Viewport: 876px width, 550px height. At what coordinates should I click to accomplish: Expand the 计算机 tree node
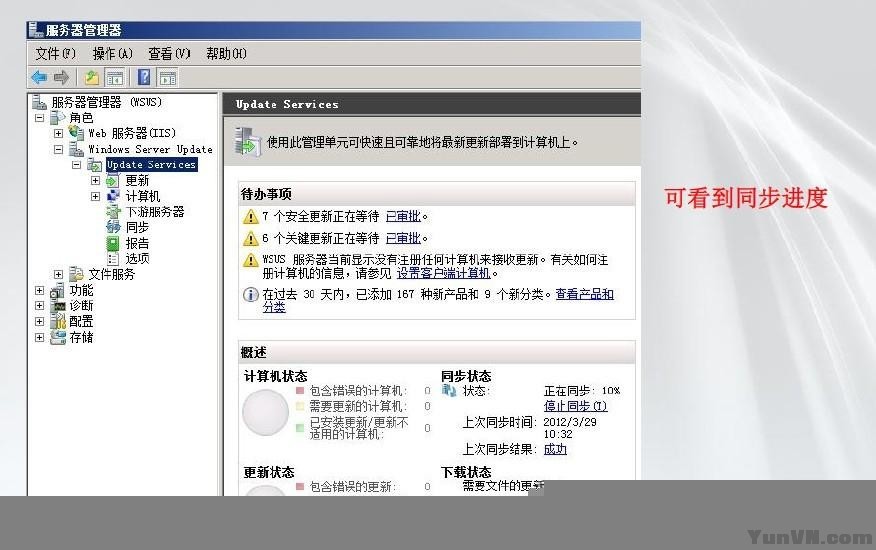[x=95, y=196]
